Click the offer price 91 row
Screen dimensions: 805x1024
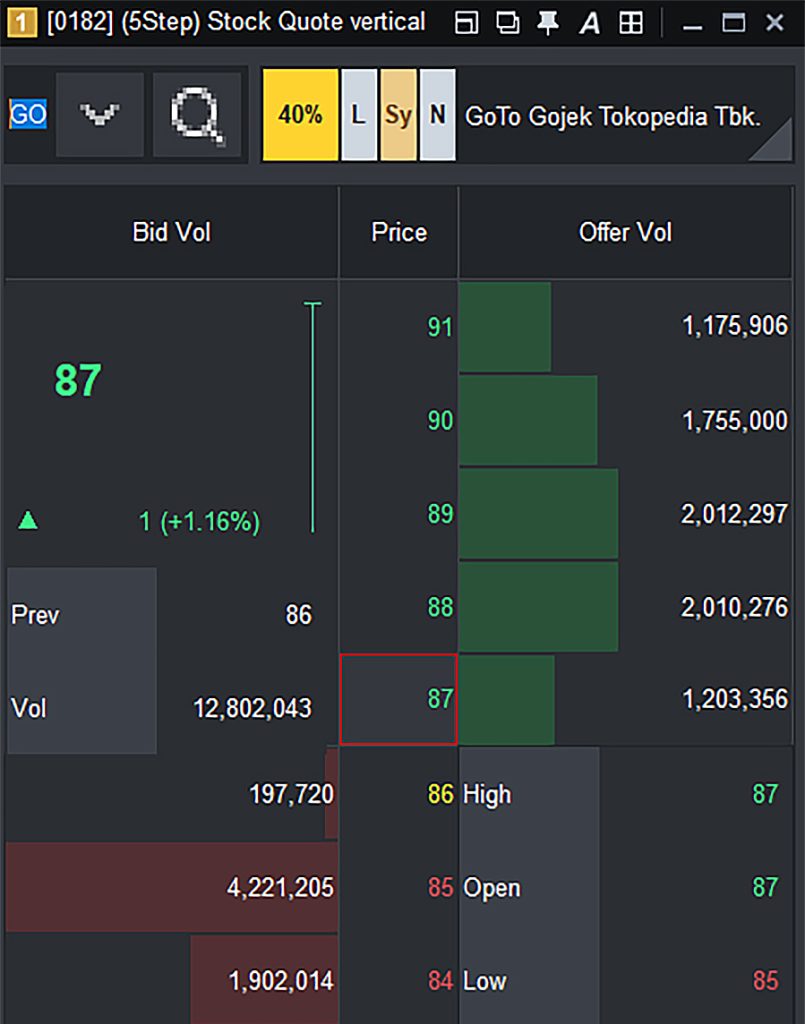tap(567, 327)
